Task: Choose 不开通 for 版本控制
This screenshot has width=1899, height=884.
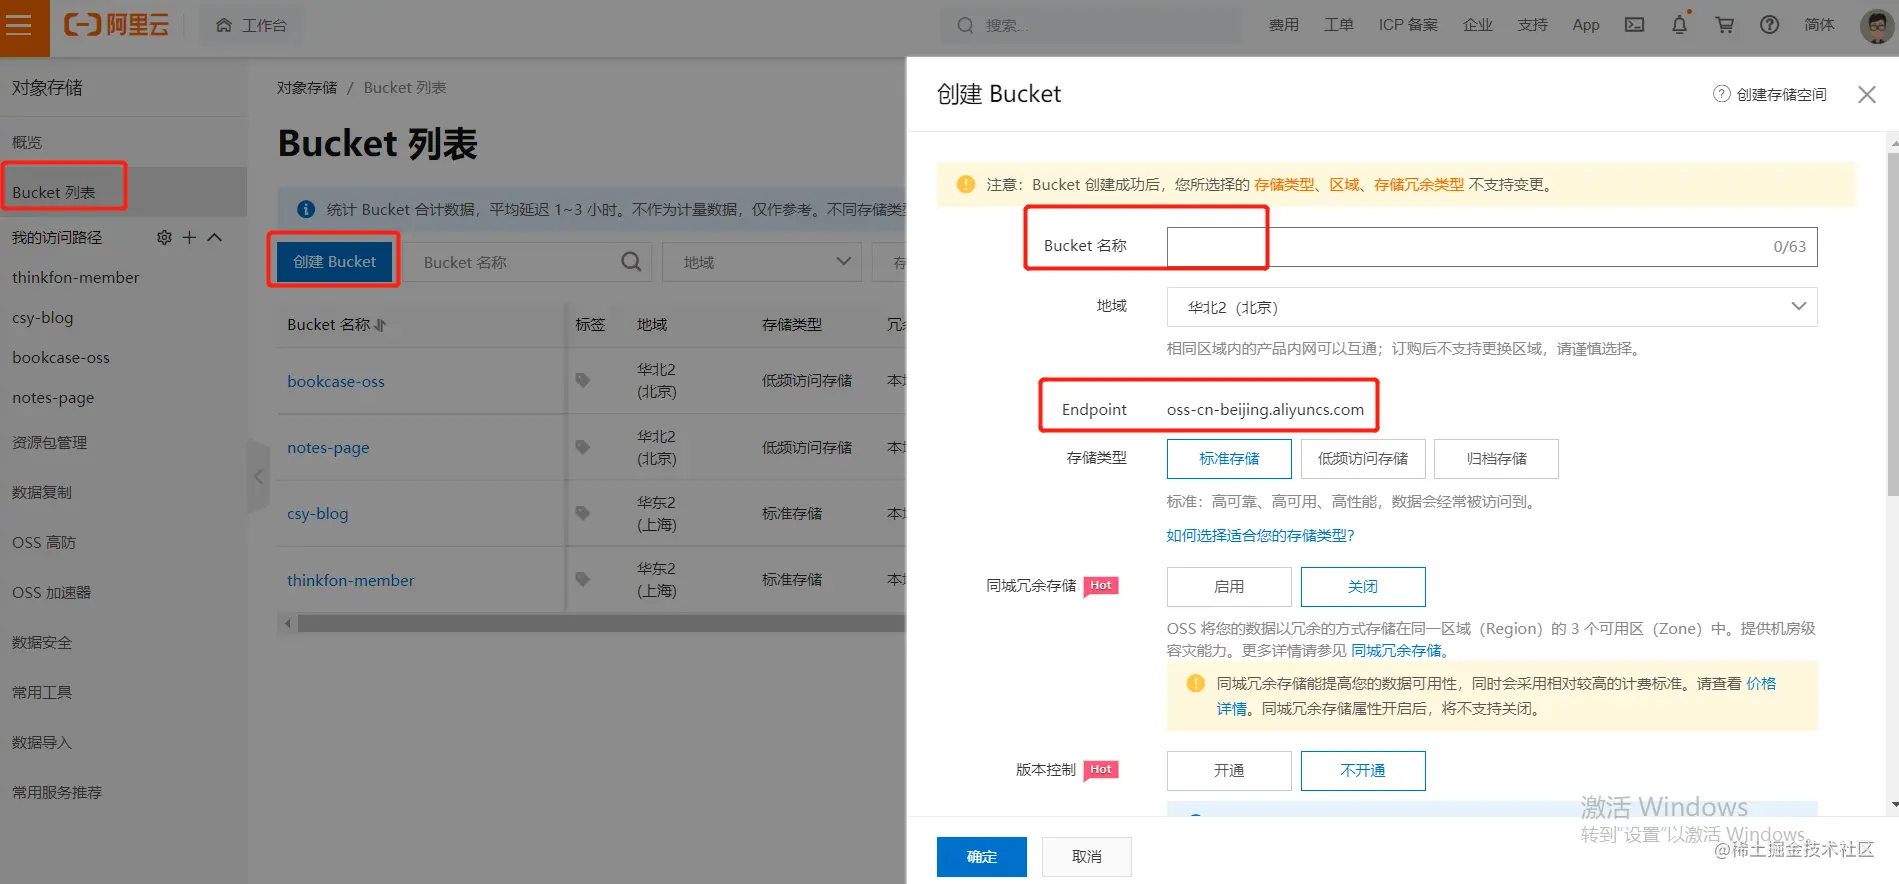Action: pyautogui.click(x=1362, y=771)
